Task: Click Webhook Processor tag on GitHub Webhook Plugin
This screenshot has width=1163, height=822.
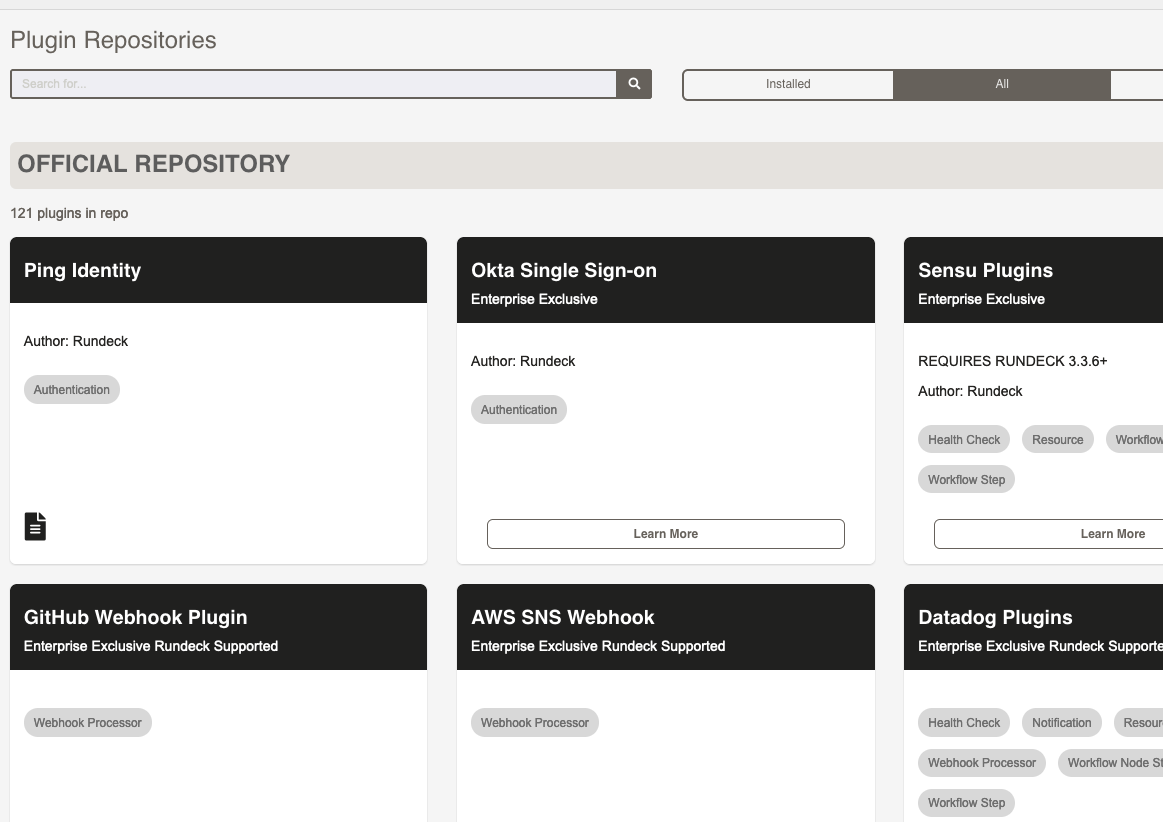Action: point(88,723)
